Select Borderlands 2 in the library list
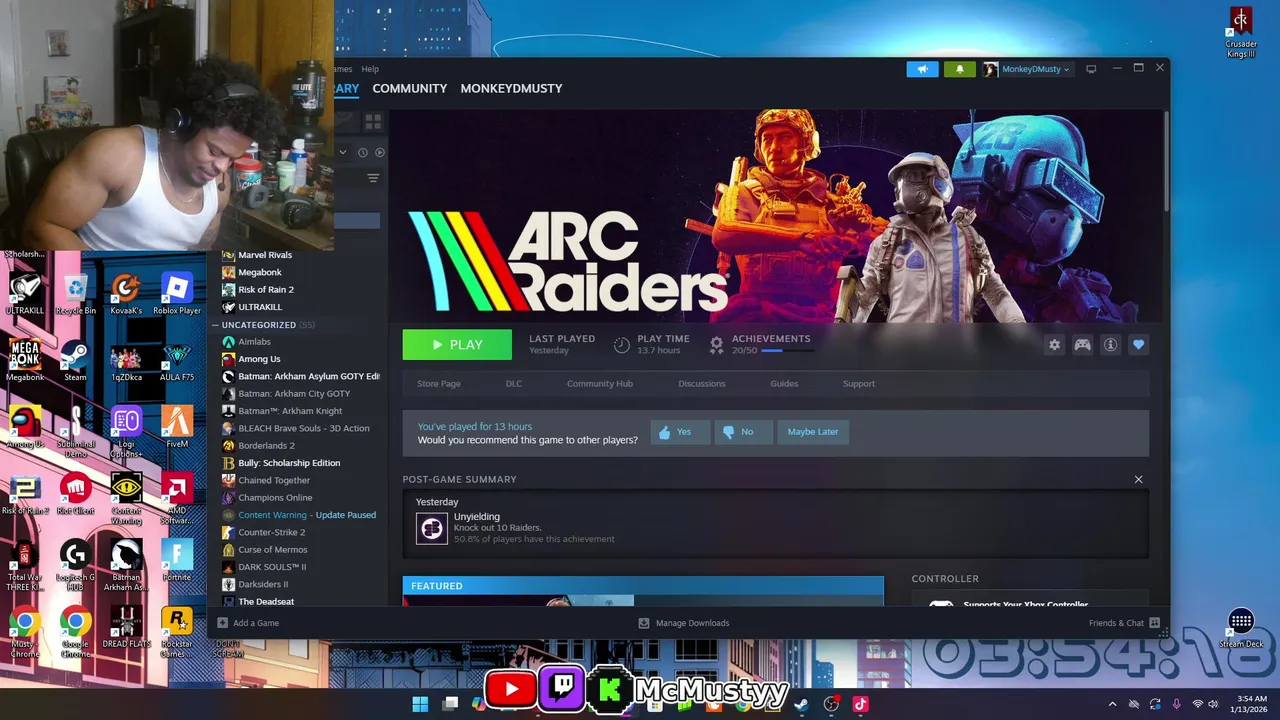The image size is (1280, 720). pos(266,445)
